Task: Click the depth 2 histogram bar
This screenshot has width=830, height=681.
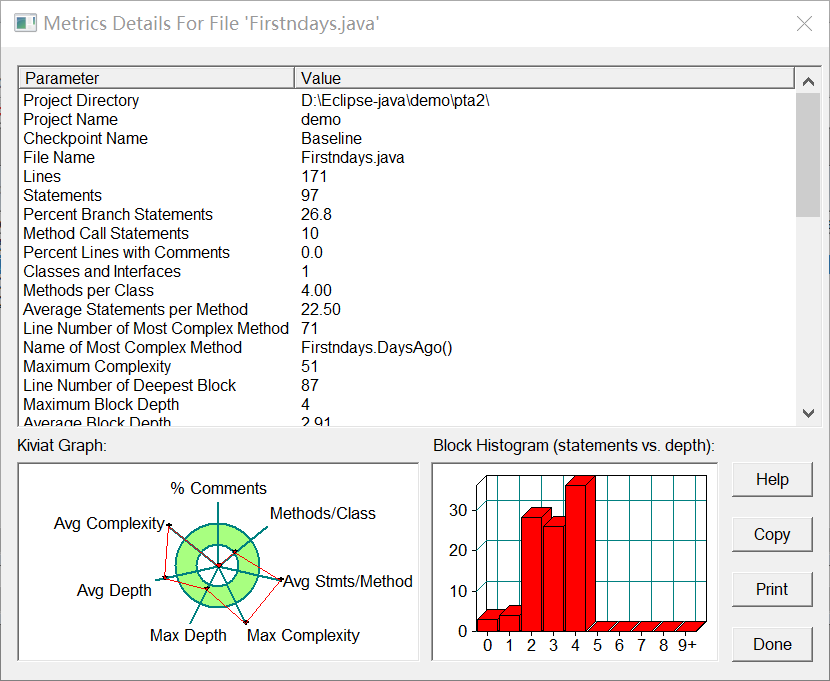Action: click(x=531, y=574)
